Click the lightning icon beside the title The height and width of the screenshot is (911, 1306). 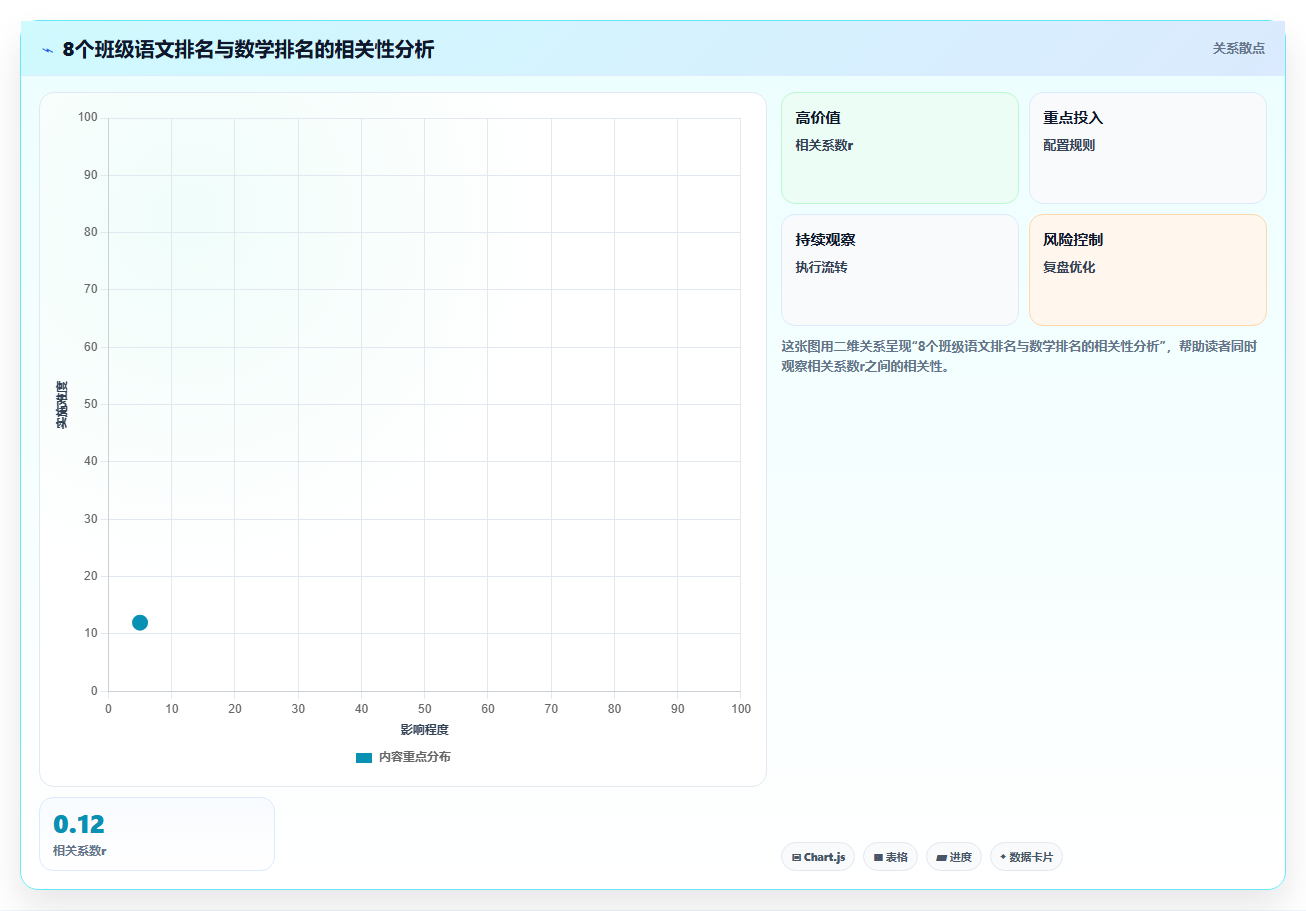coord(47,50)
